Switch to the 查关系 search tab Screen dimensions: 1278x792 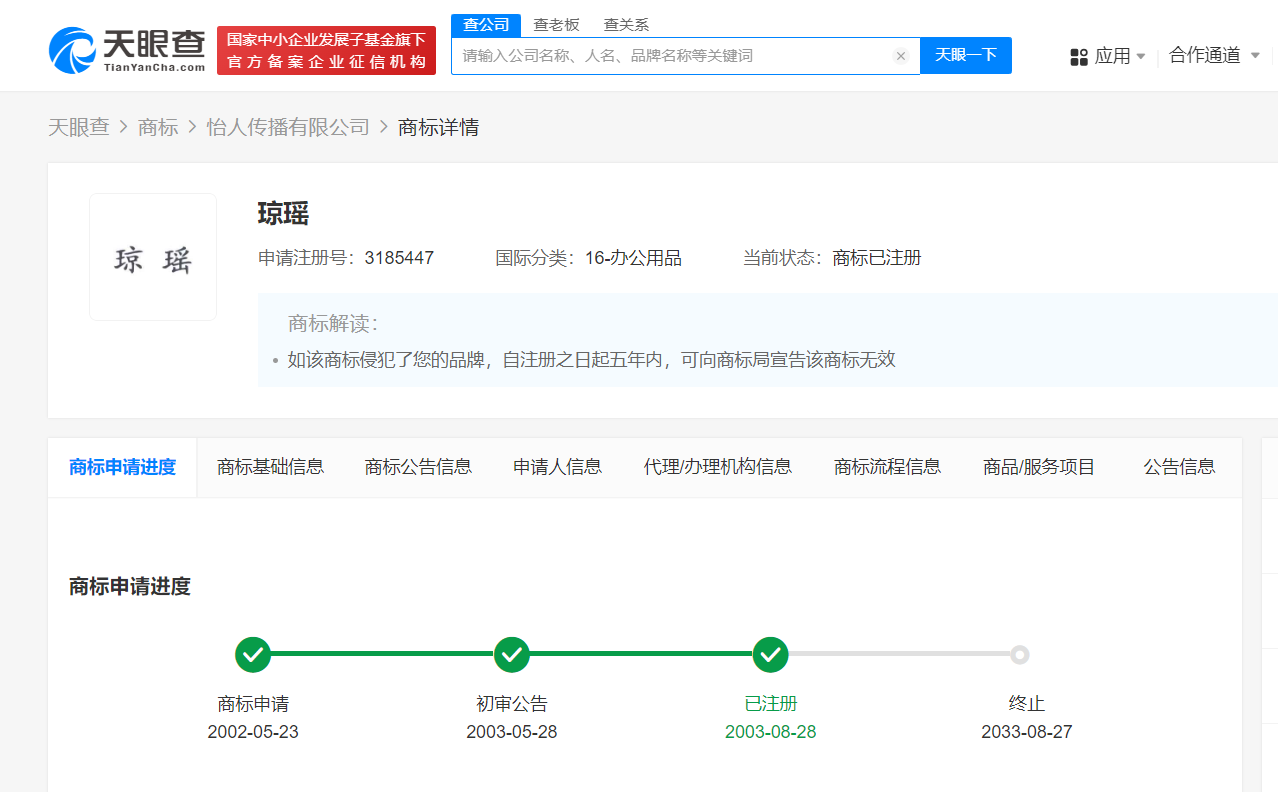point(626,25)
